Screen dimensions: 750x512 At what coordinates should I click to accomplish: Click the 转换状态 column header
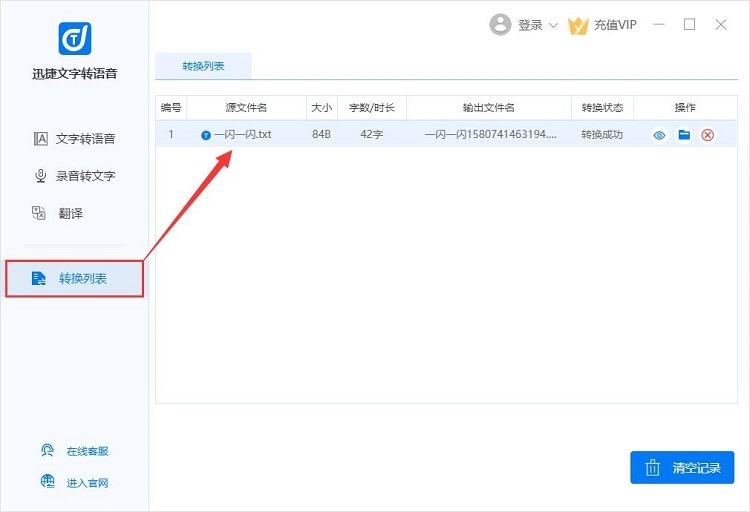coord(602,108)
